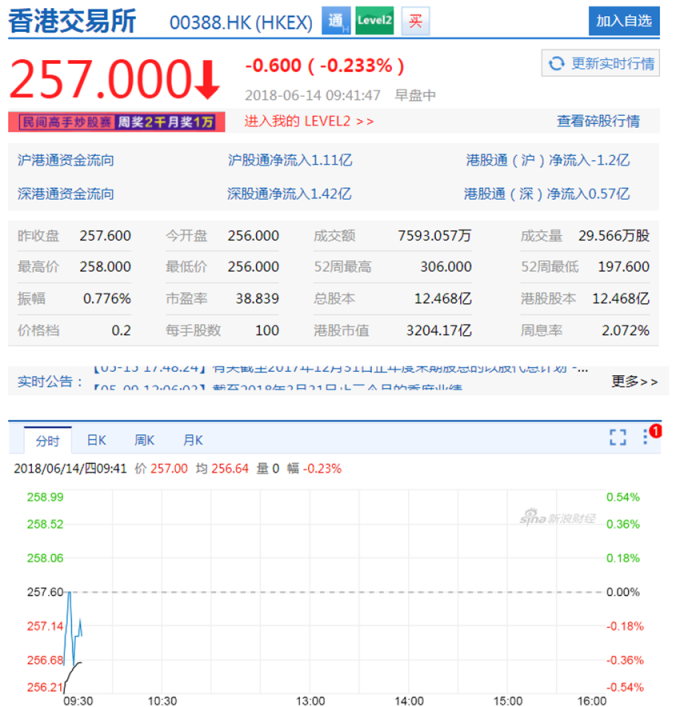Click the refresh arrows icon

pyautogui.click(x=556, y=63)
